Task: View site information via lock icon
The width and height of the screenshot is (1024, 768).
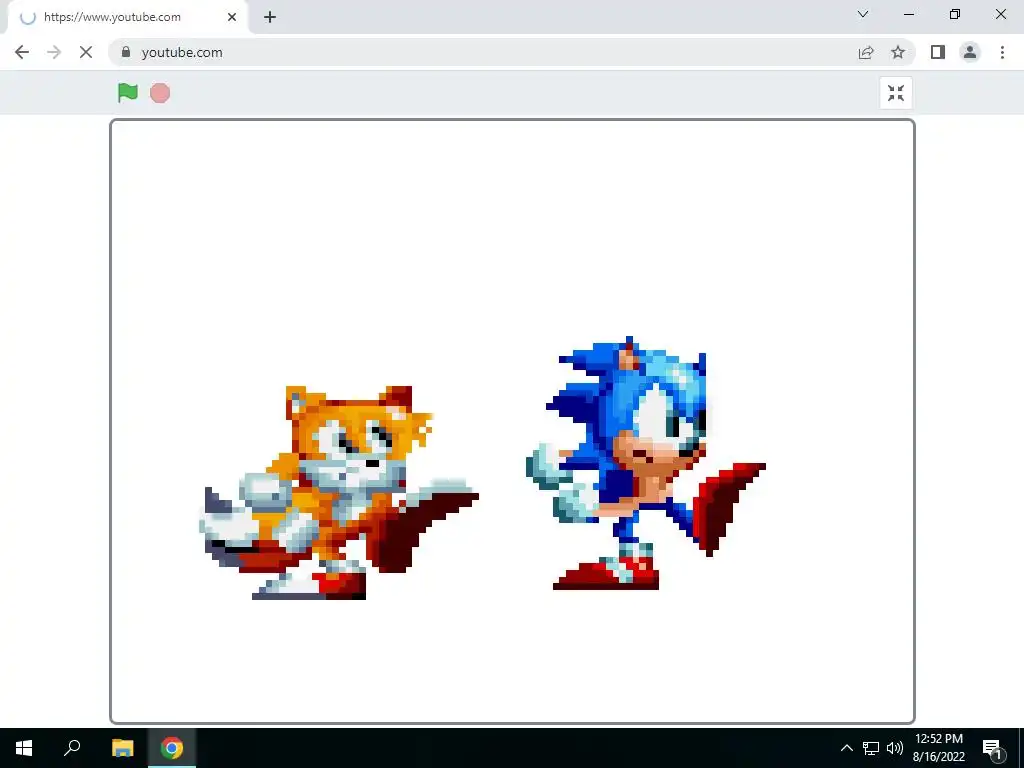Action: 126,52
